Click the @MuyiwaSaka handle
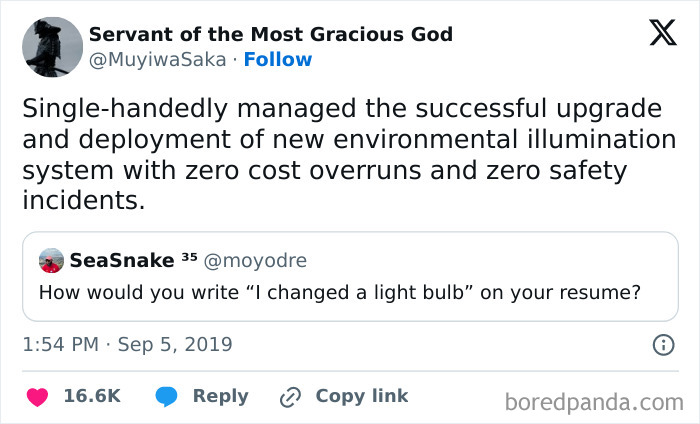Viewport: 700px width, 424px height. click(157, 59)
